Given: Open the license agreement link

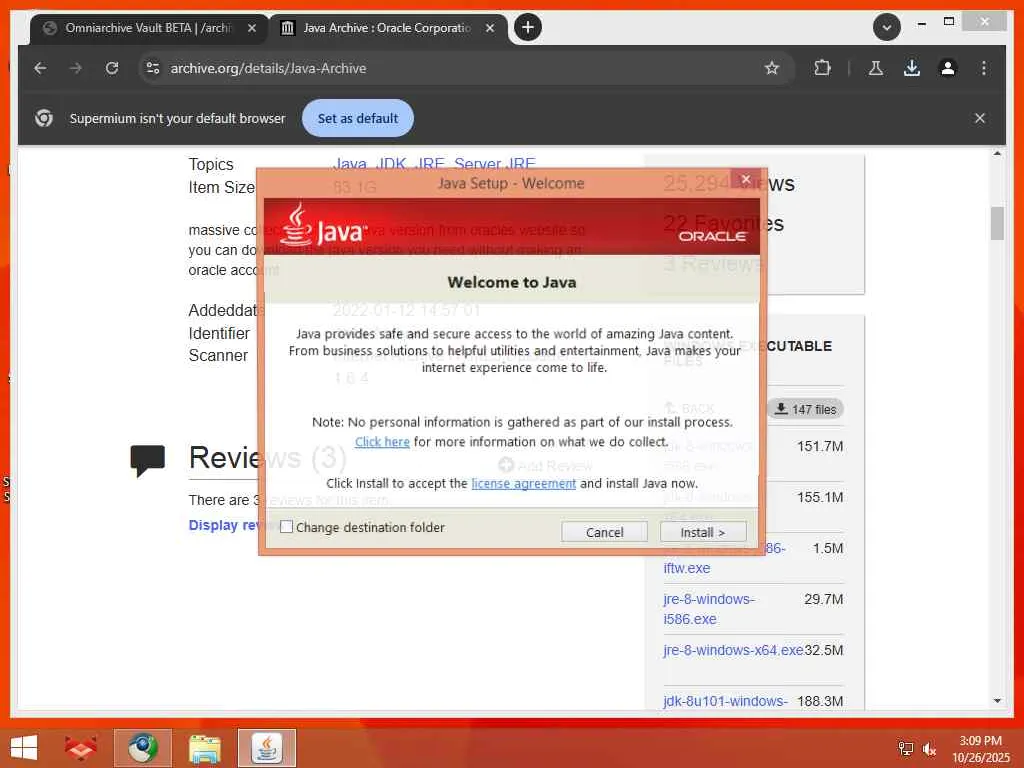Looking at the screenshot, I should [524, 483].
